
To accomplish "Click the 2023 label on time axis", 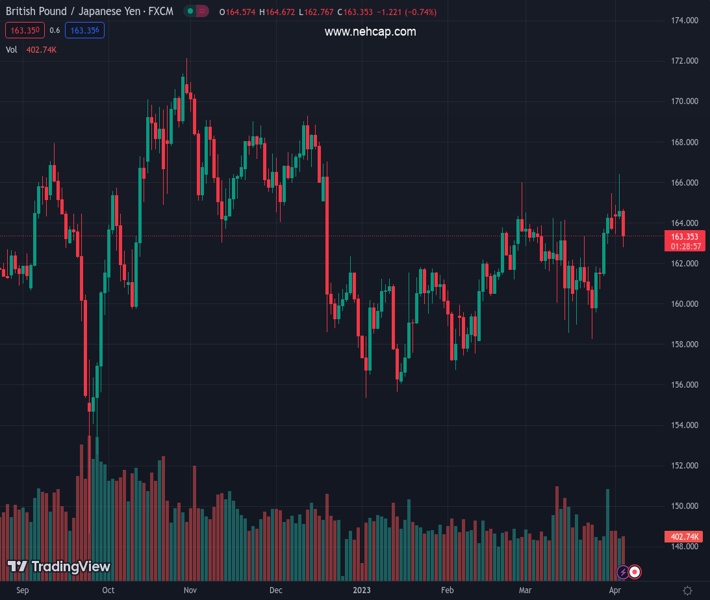I will click(361, 591).
